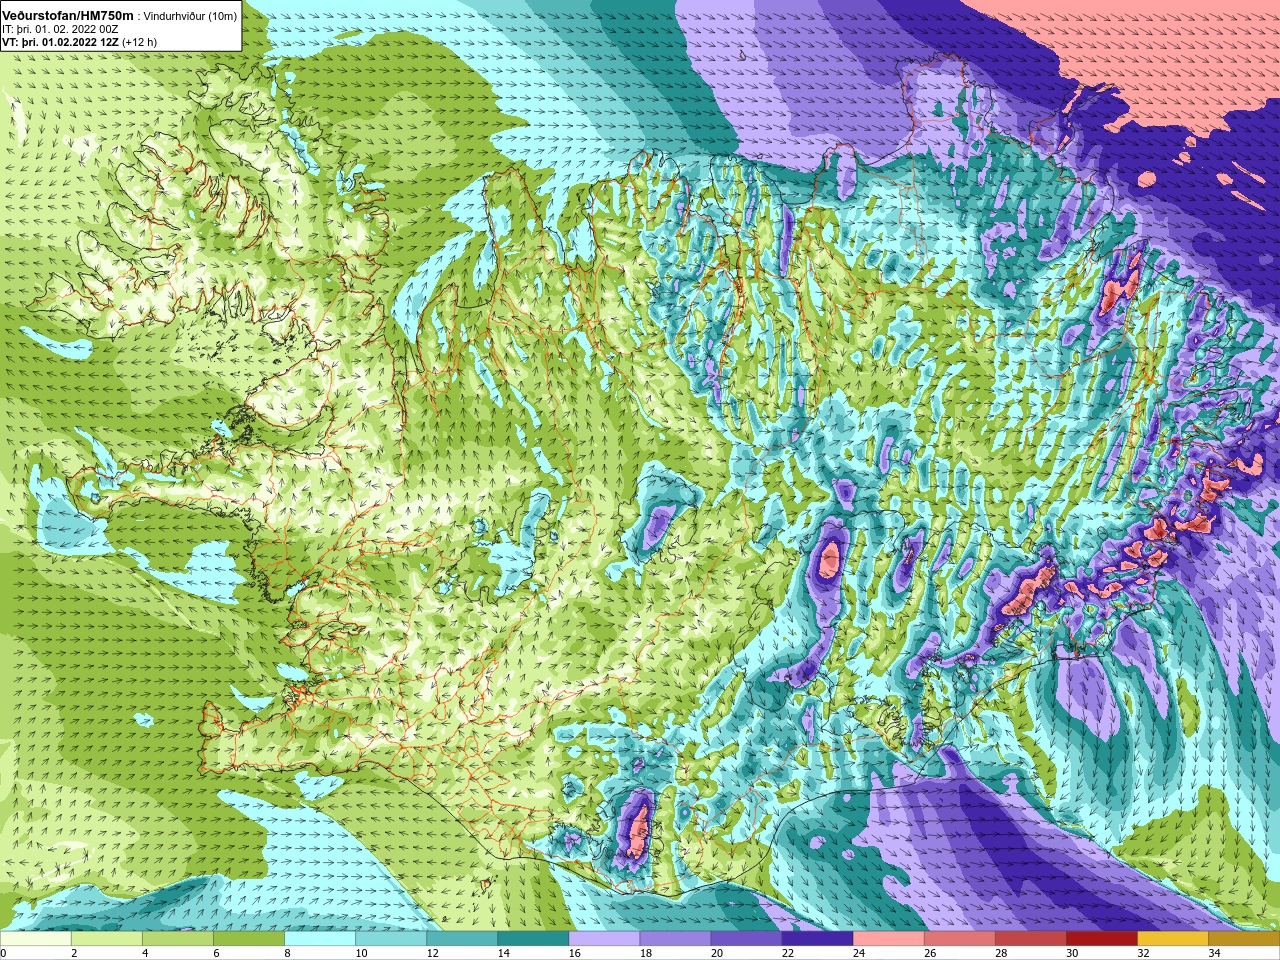The height and width of the screenshot is (960, 1280).
Task: Click the legend label '30'
Action: [x=1072, y=953]
